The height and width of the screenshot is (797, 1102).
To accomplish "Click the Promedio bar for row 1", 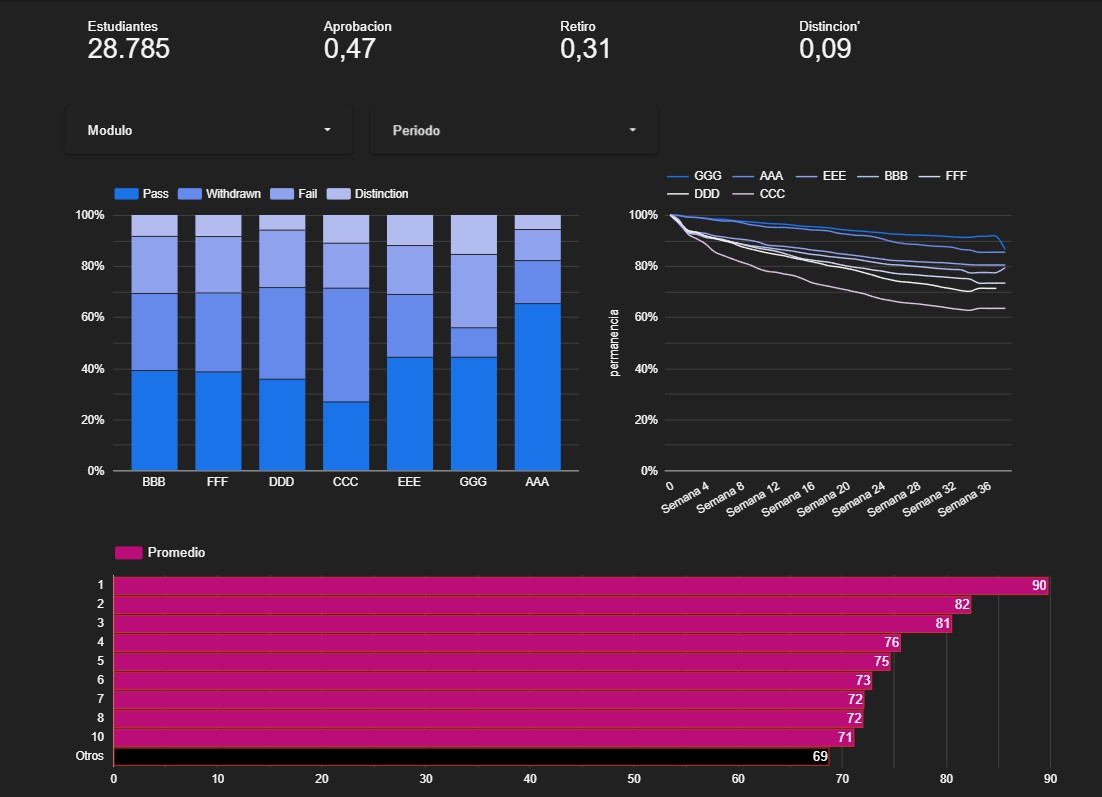I will (581, 585).
